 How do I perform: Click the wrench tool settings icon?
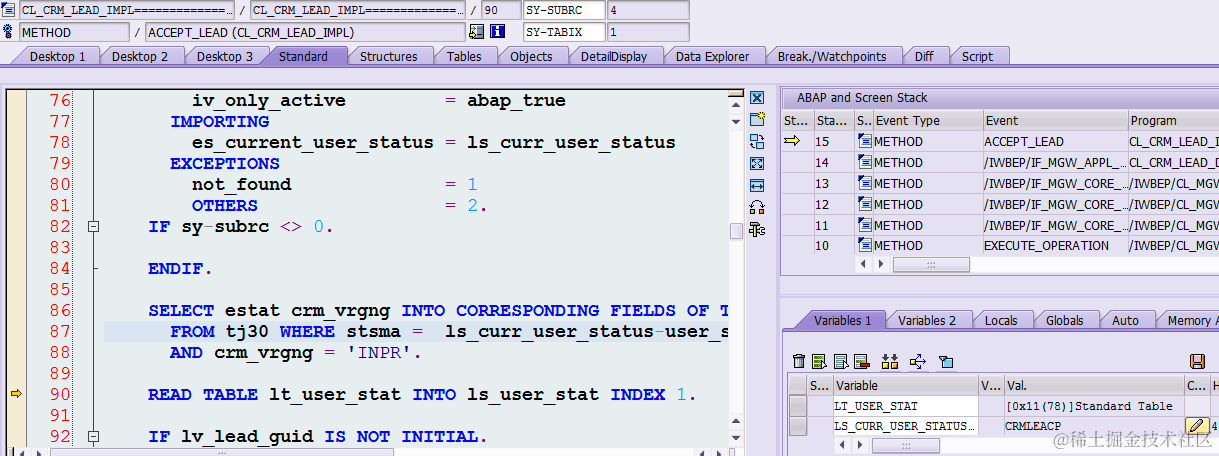(757, 229)
